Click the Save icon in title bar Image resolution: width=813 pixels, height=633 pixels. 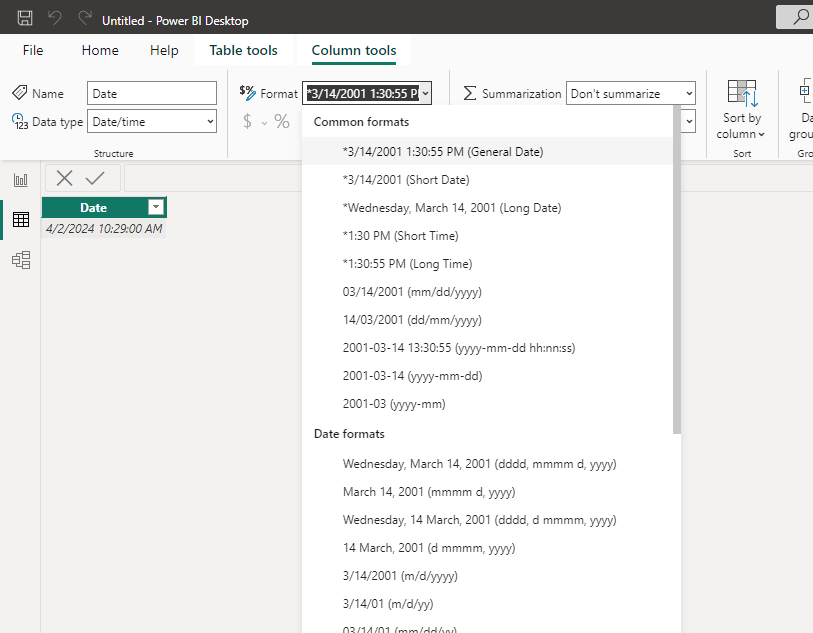[25, 18]
